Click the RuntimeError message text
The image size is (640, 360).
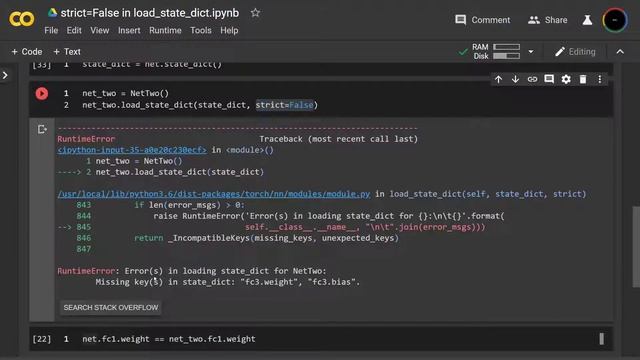point(192,271)
